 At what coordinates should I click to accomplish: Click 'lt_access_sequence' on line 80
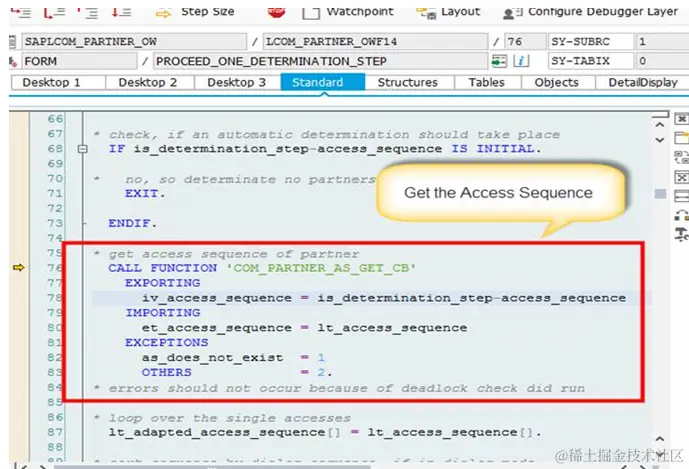(392, 328)
